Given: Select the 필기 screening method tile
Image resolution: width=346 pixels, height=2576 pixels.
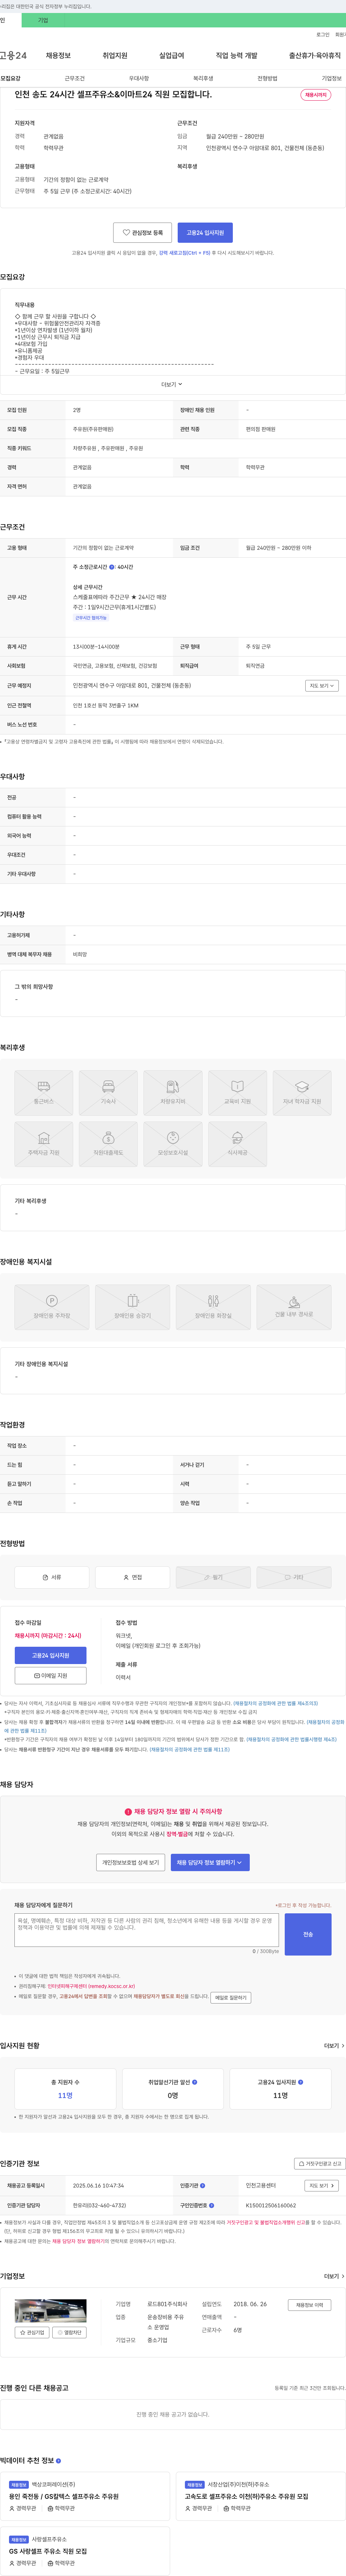Looking at the screenshot, I should tap(213, 1577).
